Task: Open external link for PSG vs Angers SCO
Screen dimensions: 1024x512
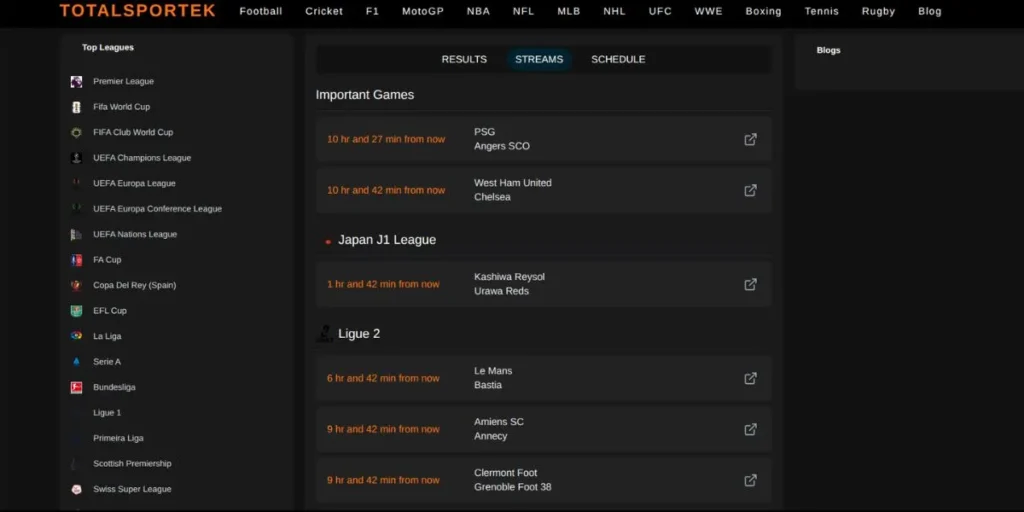Action: [x=750, y=139]
